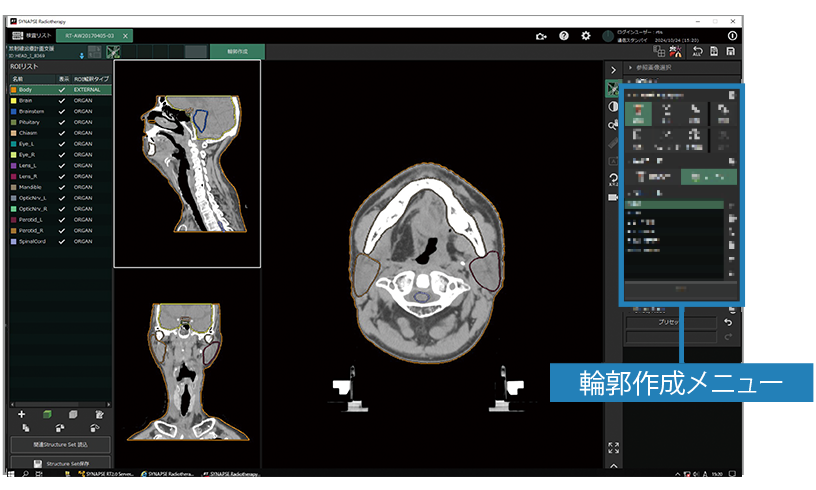Click the document page icon beside save

point(715,51)
